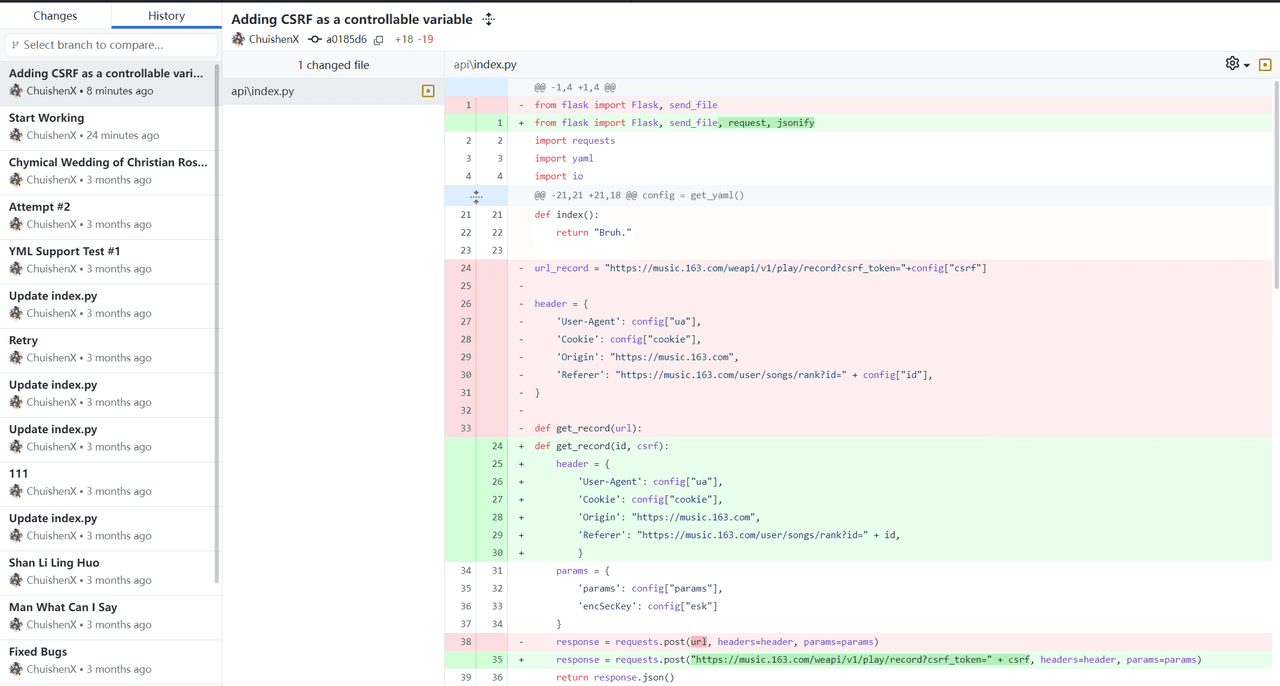Viewport: 1280px width, 686px height.
Task: Click the commit list vertical scrollbar
Action: click(x=217, y=320)
